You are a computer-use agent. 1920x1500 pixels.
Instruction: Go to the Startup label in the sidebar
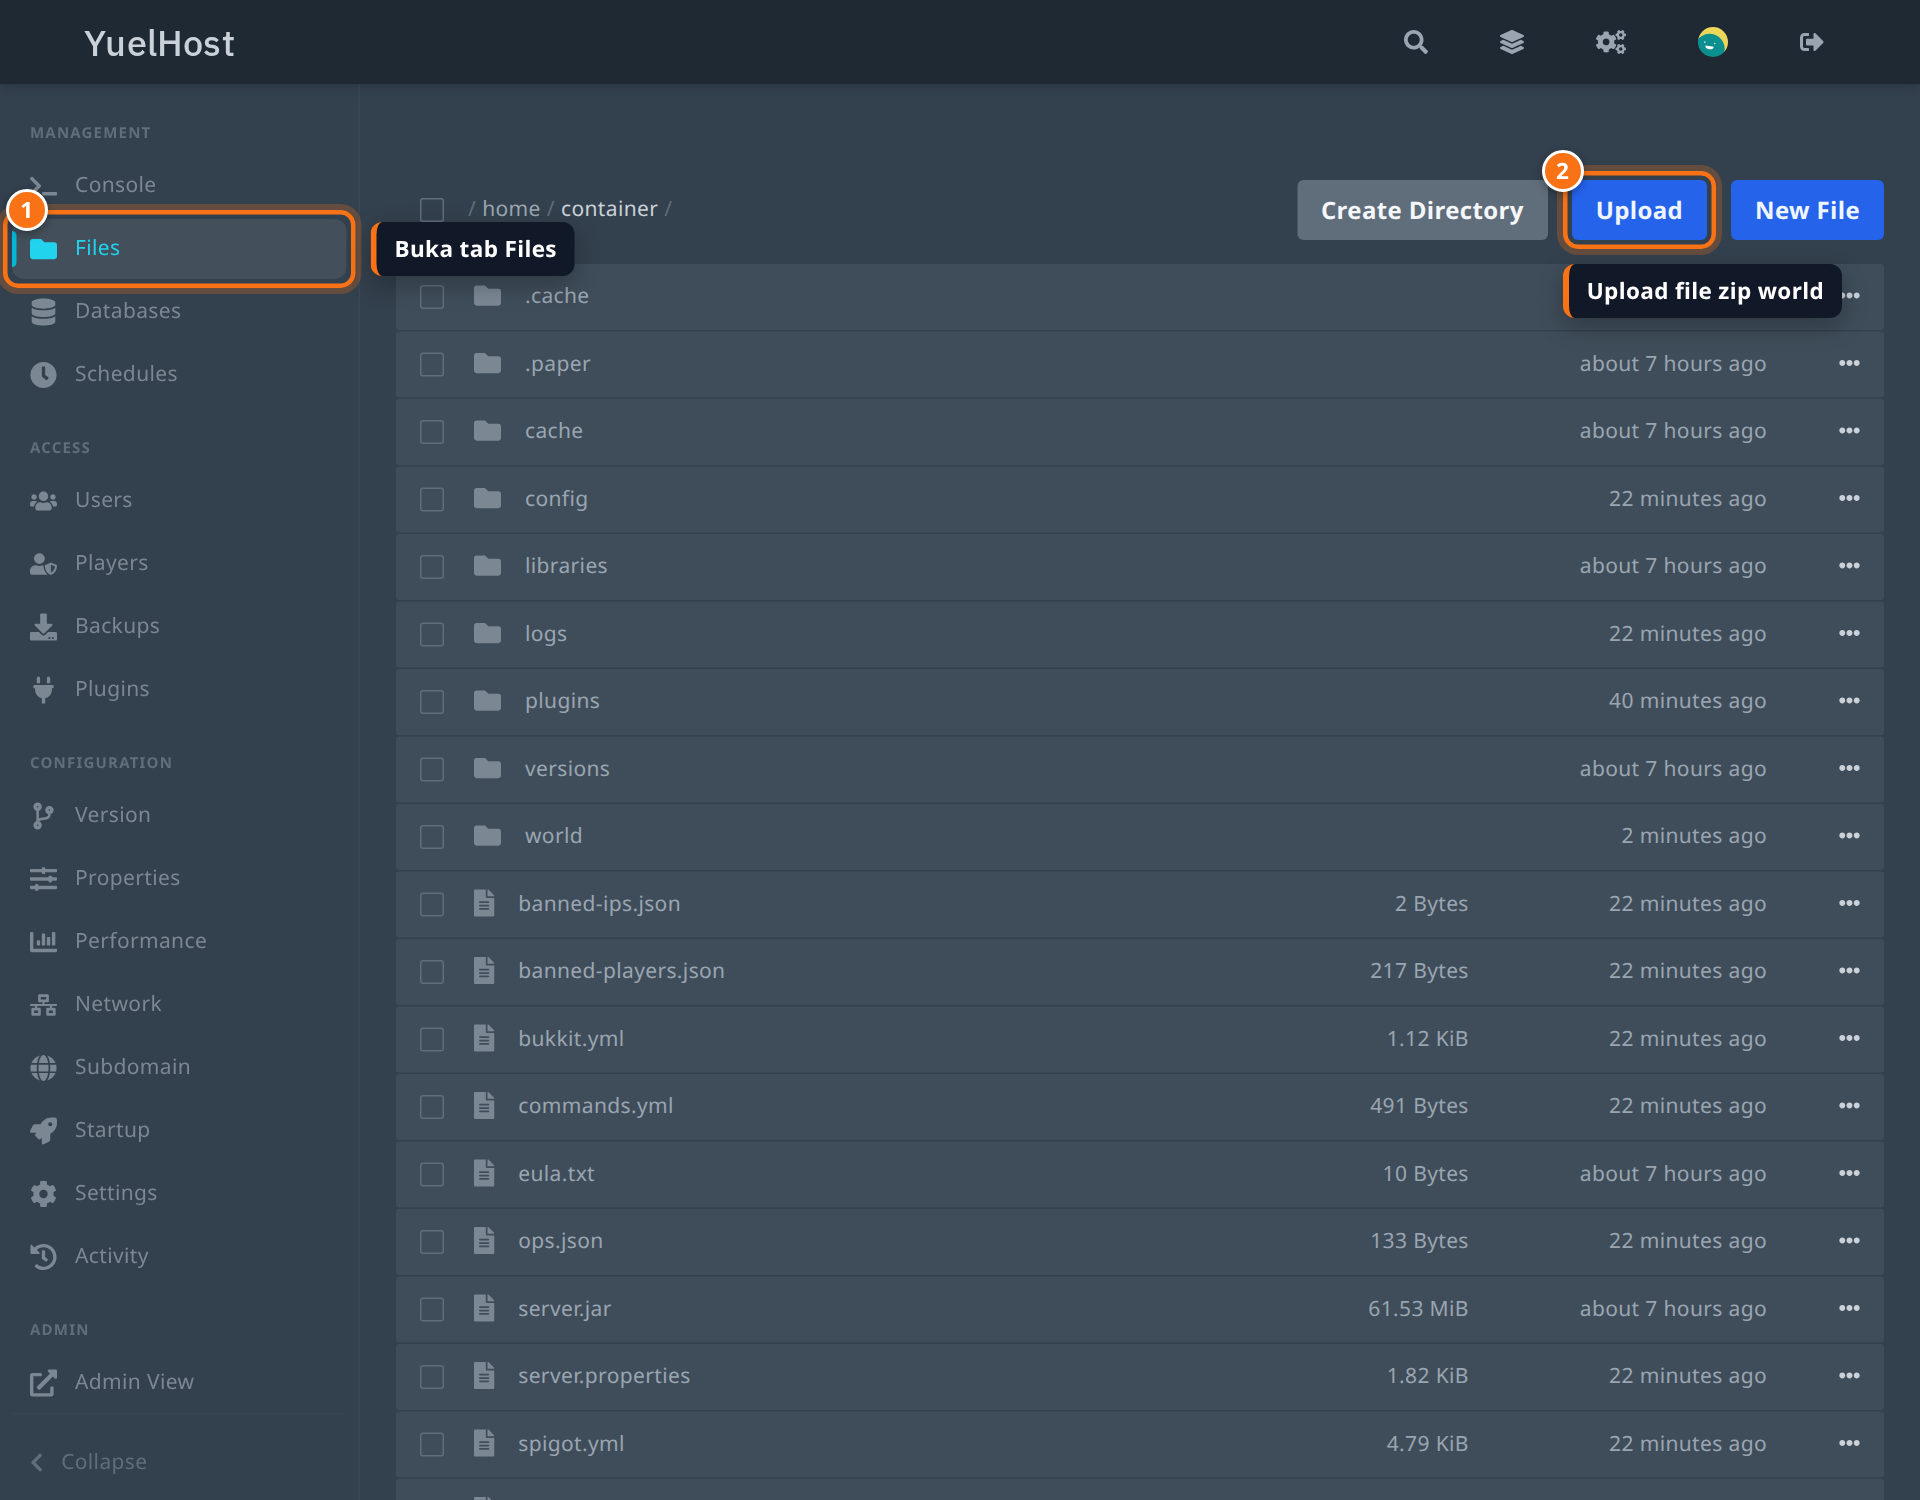click(112, 1130)
